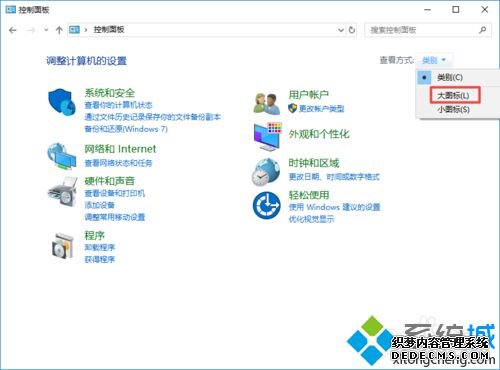Open the Hardware and Sound printer icon

pyautogui.click(x=62, y=191)
